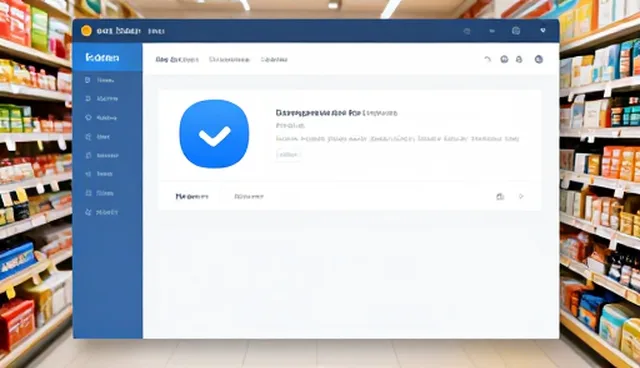Click the highlighted sidebar header at top
Screen dimensions: 640x368
[x=107, y=57]
